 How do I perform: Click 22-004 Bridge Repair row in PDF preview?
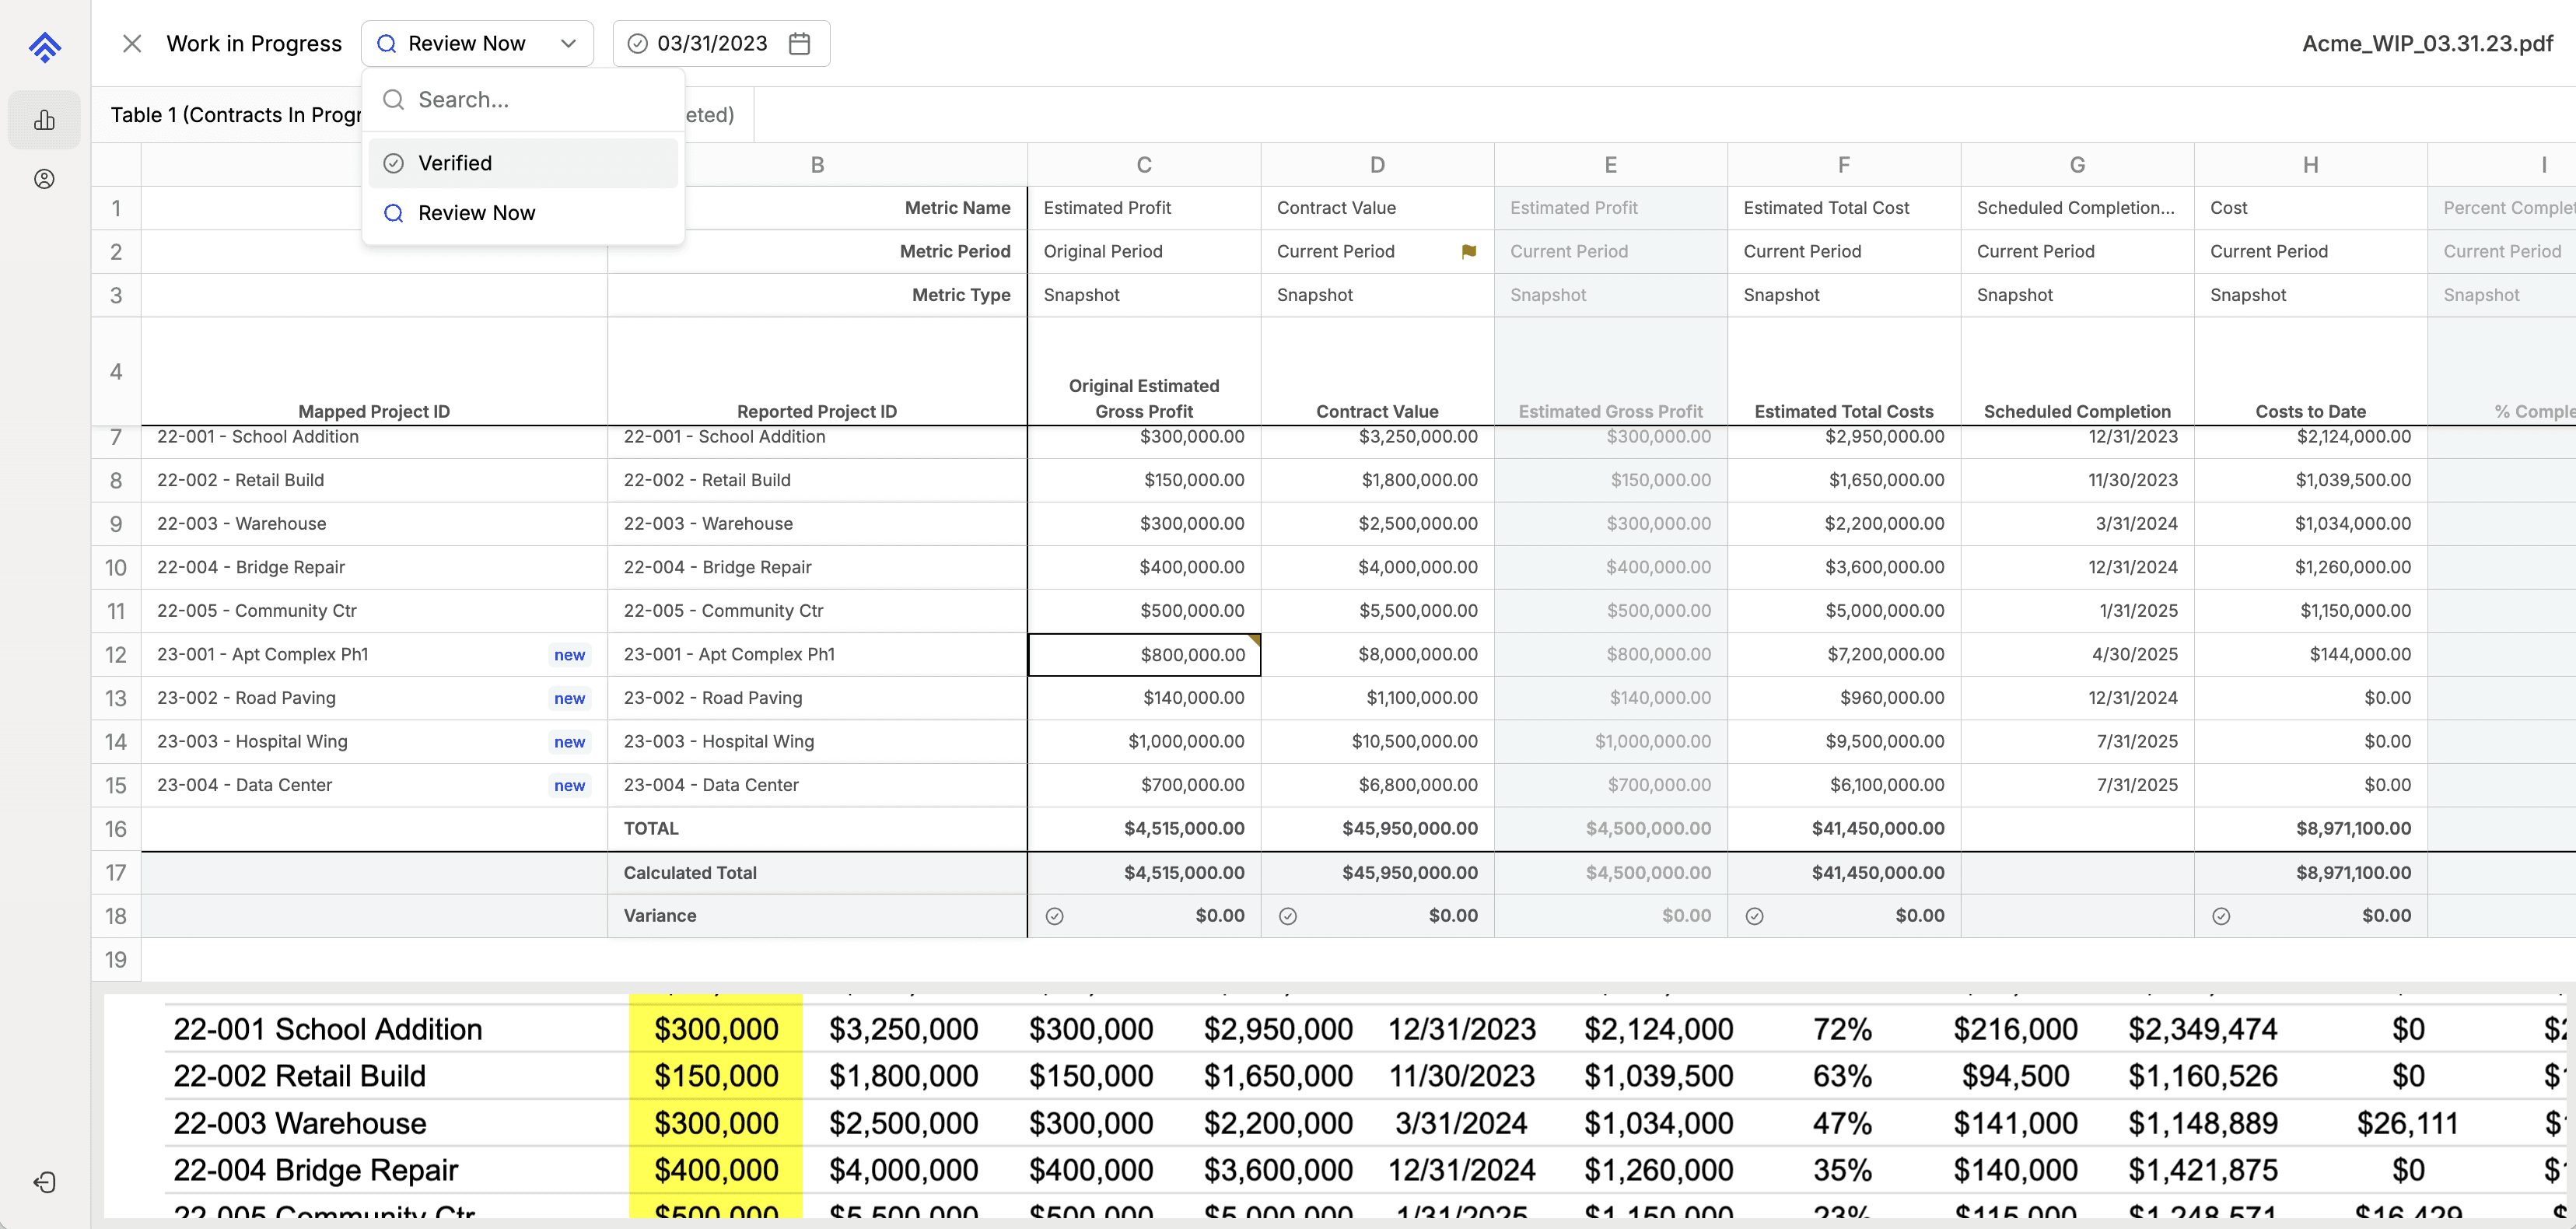[315, 1170]
